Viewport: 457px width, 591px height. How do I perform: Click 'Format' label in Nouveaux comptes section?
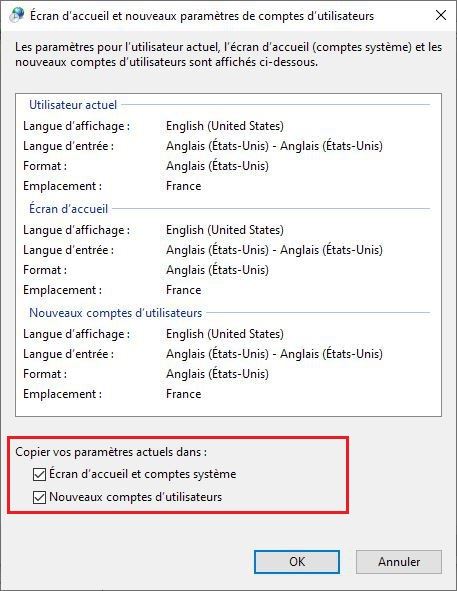(45, 374)
